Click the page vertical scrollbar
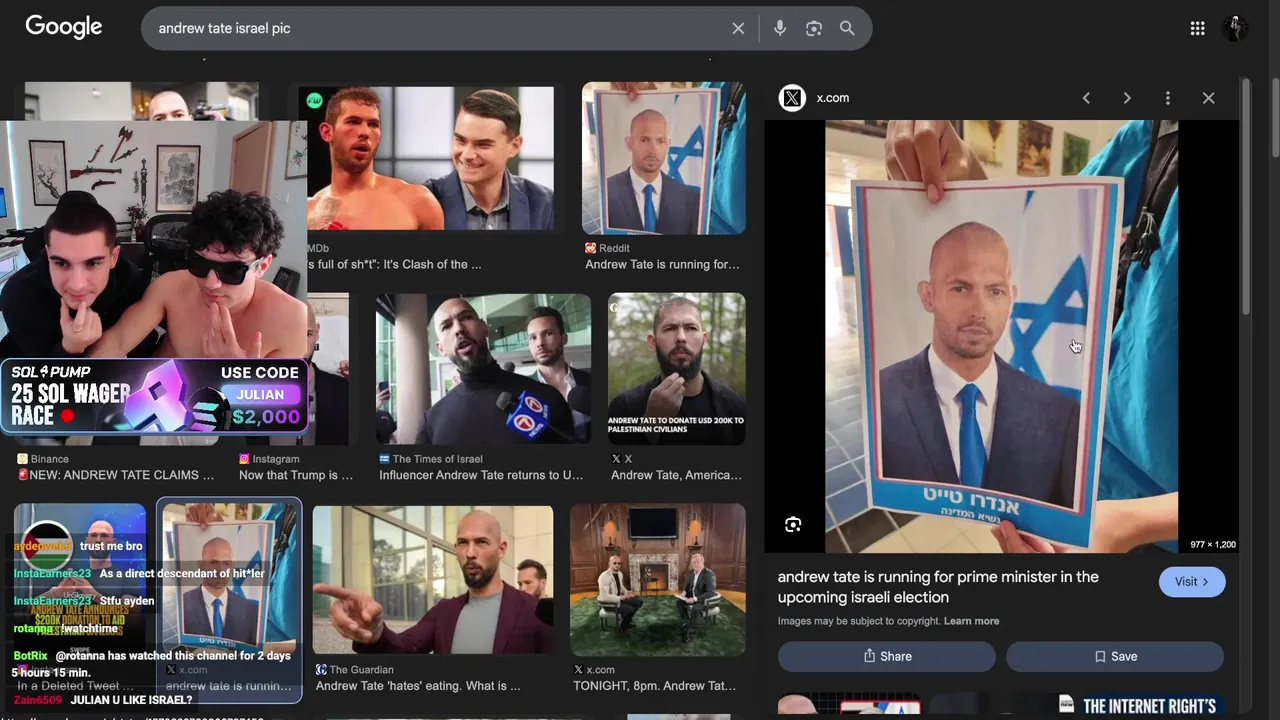1280x720 pixels. coord(1273,116)
